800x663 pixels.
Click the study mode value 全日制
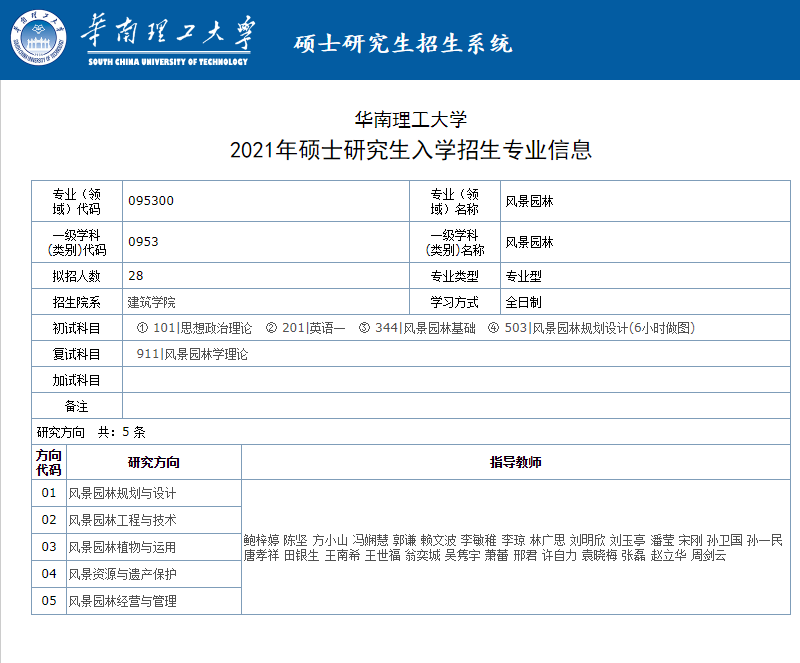523,302
